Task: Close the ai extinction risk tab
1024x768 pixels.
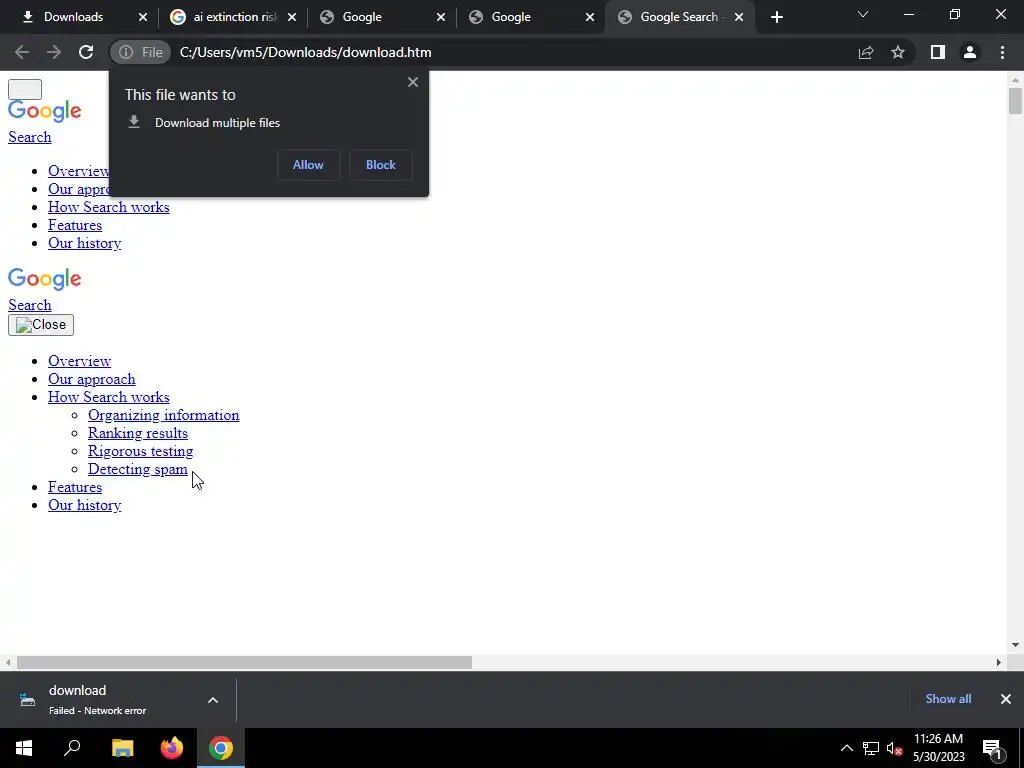Action: pyautogui.click(x=292, y=17)
